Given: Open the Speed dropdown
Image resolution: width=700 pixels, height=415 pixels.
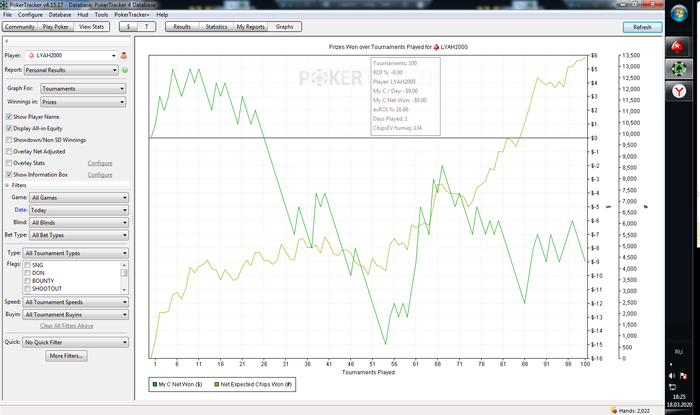Looking at the screenshot, I should [76, 302].
